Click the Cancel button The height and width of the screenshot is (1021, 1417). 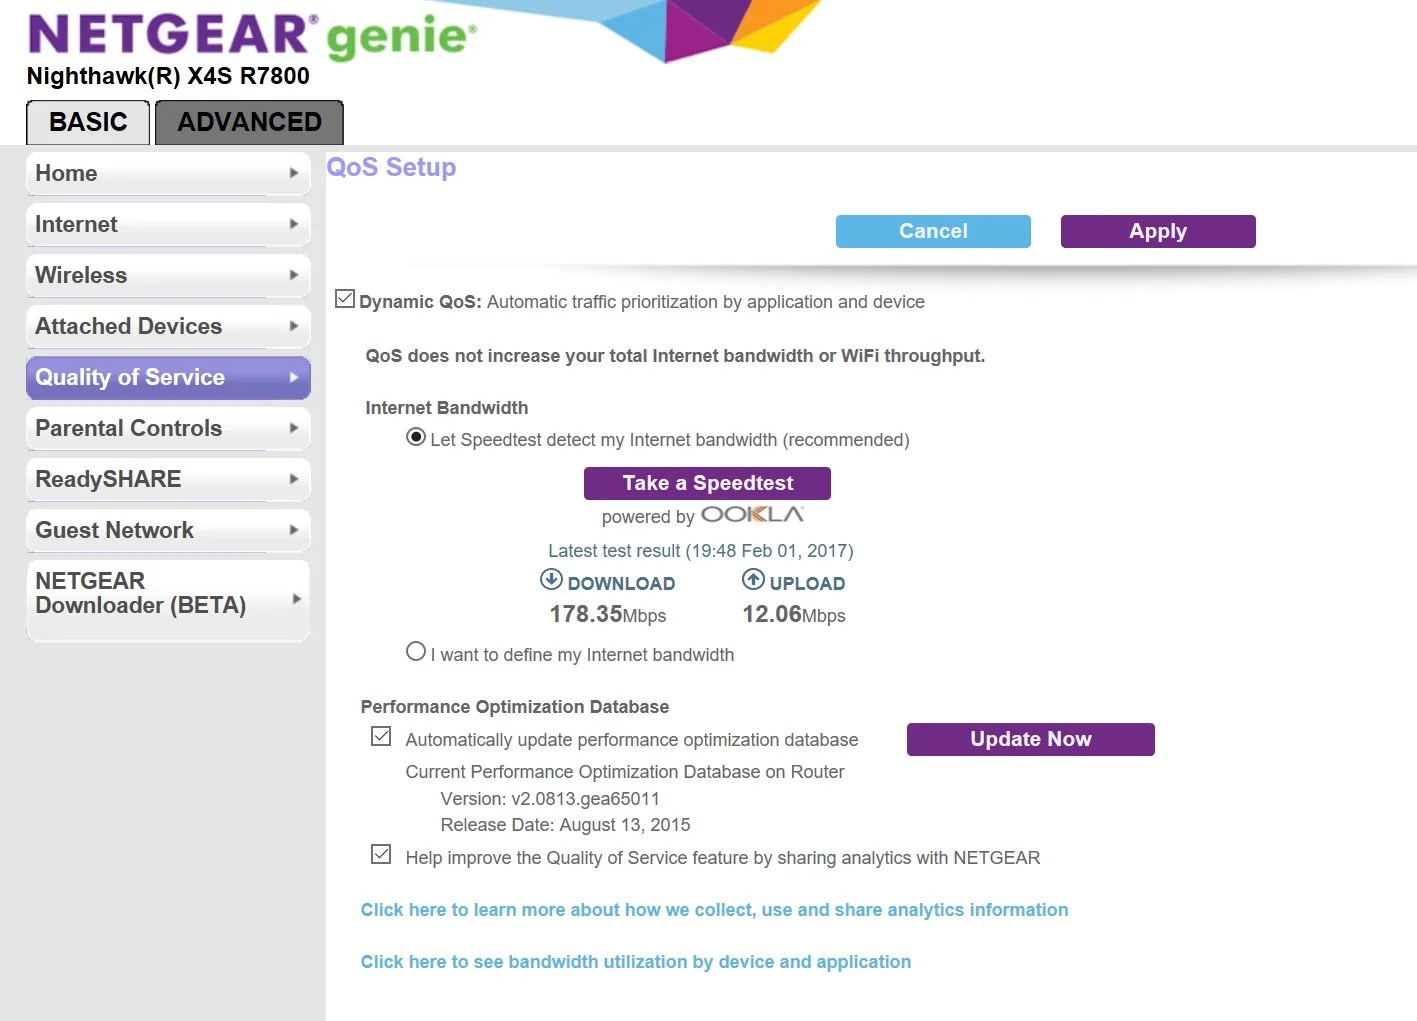(933, 231)
